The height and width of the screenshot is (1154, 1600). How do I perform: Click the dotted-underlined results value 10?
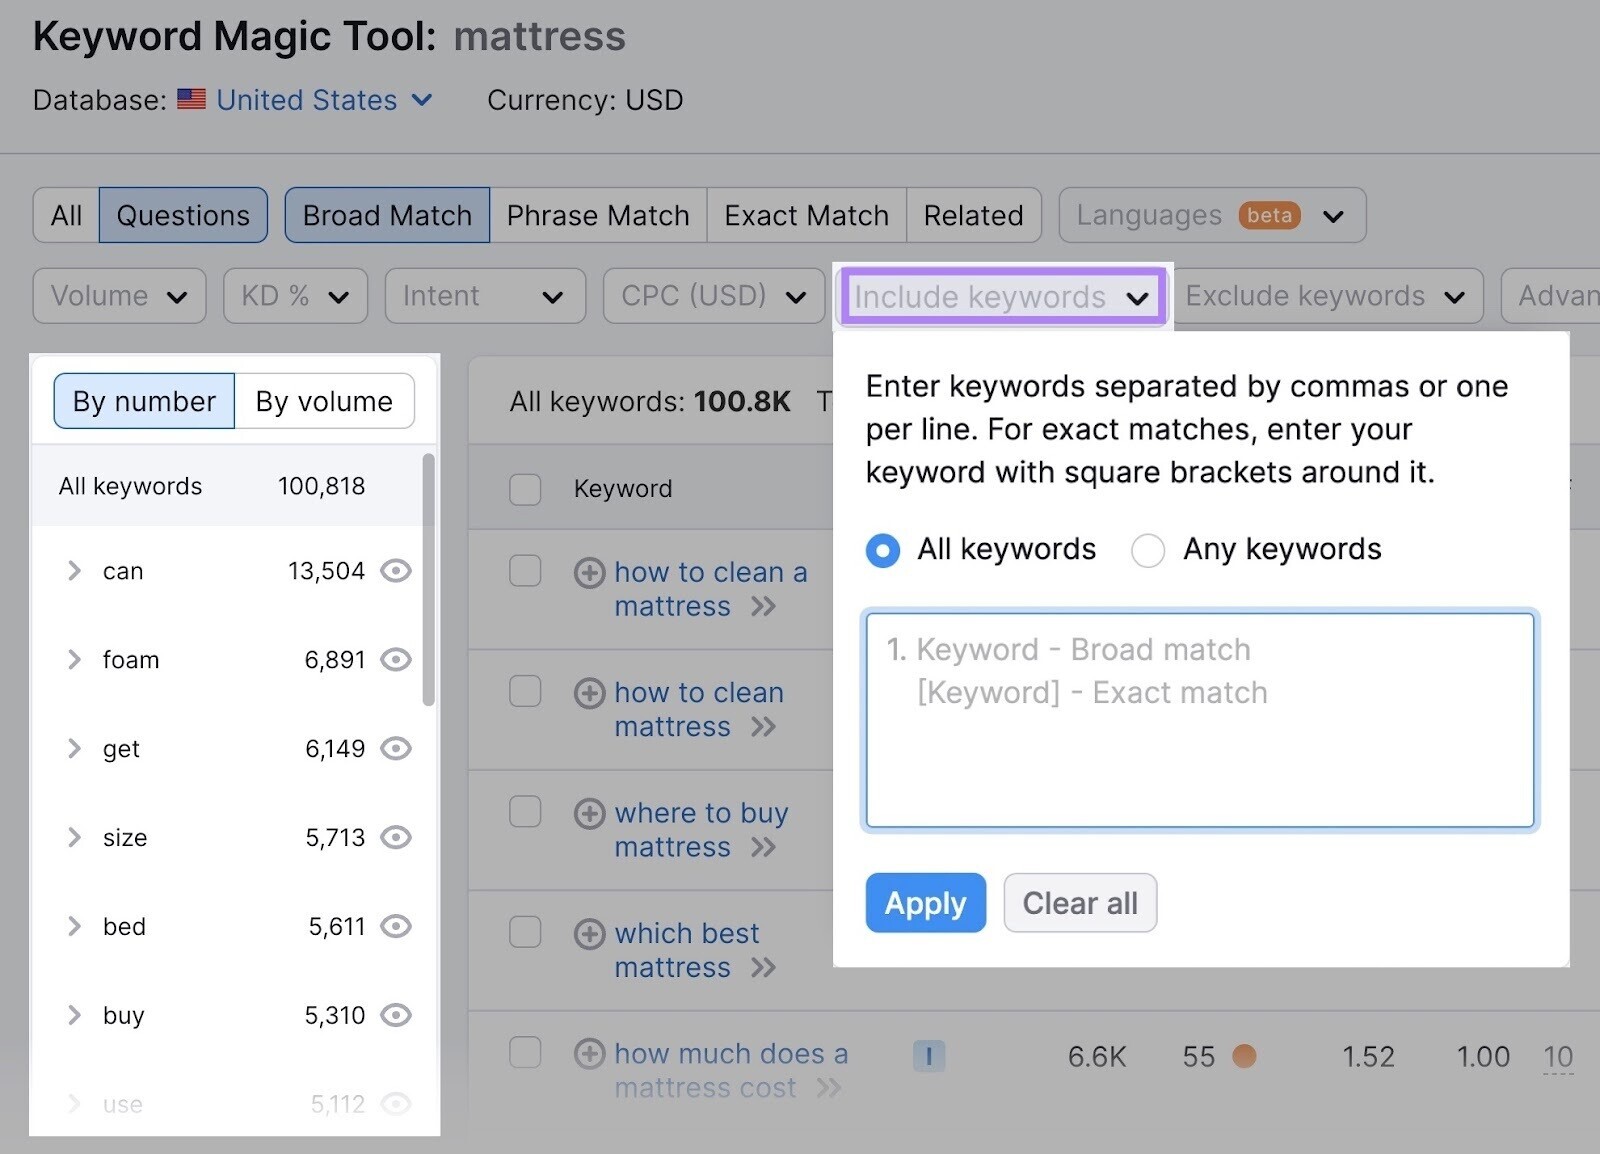(1558, 1057)
